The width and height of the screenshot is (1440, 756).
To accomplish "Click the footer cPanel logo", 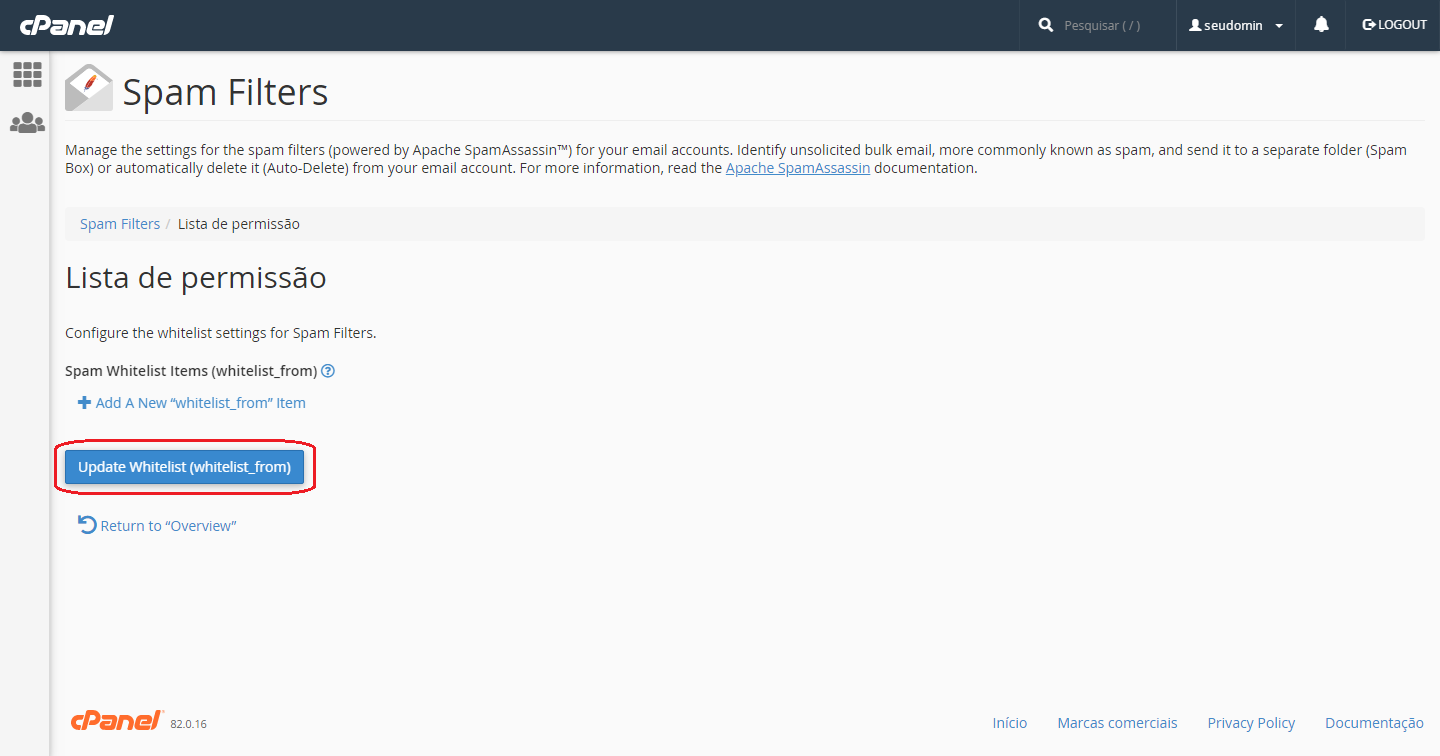I will point(117,721).
